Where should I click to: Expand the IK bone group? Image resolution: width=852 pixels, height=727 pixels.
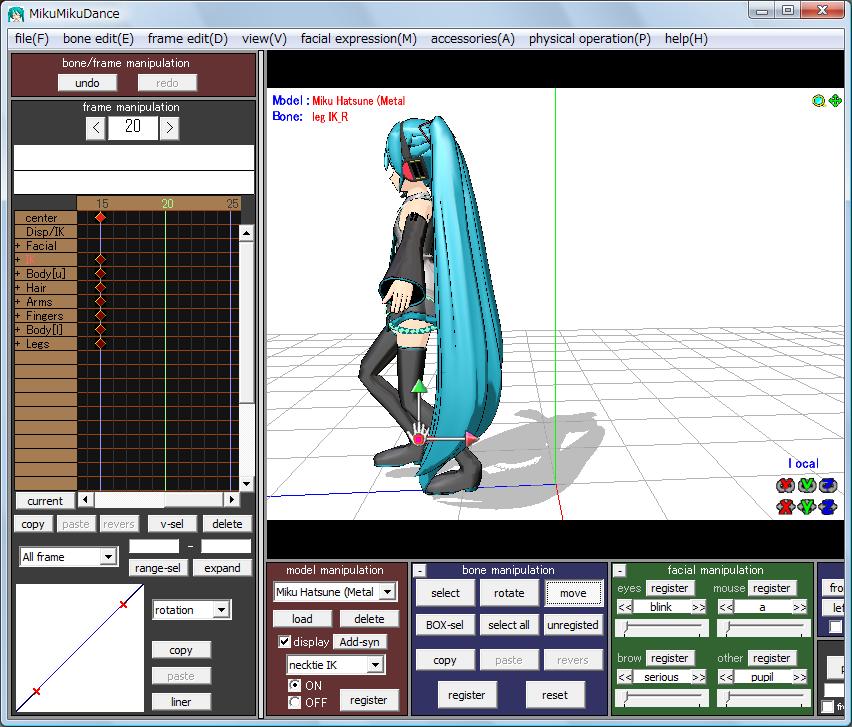[x=18, y=260]
